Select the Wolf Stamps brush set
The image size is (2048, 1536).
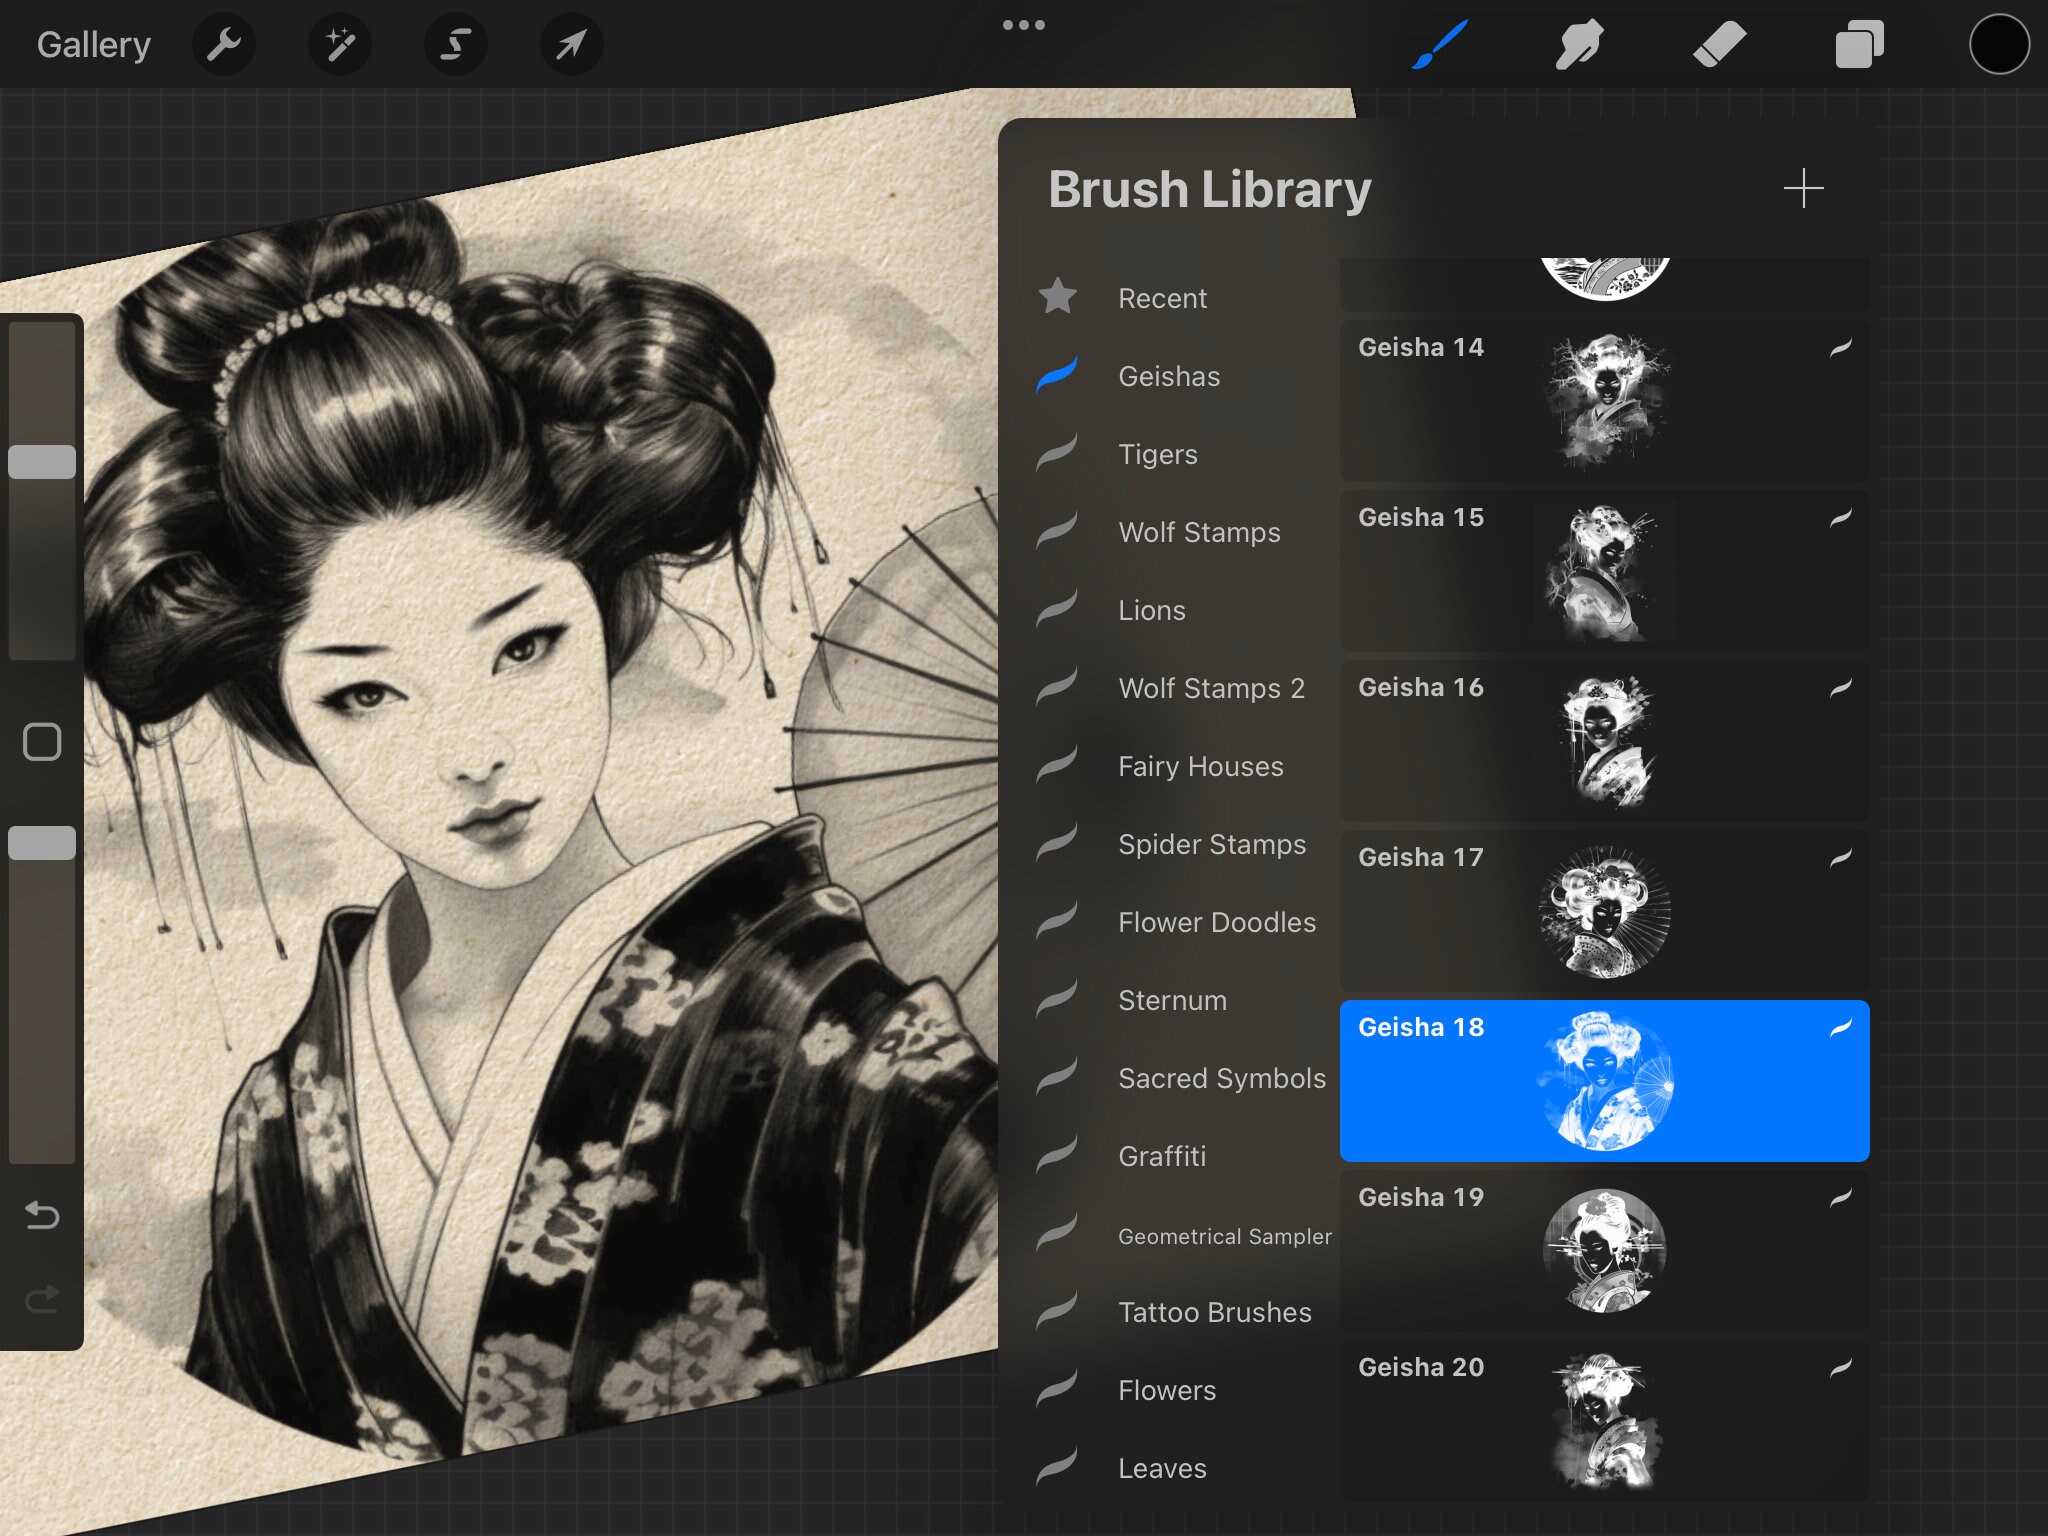[1199, 532]
